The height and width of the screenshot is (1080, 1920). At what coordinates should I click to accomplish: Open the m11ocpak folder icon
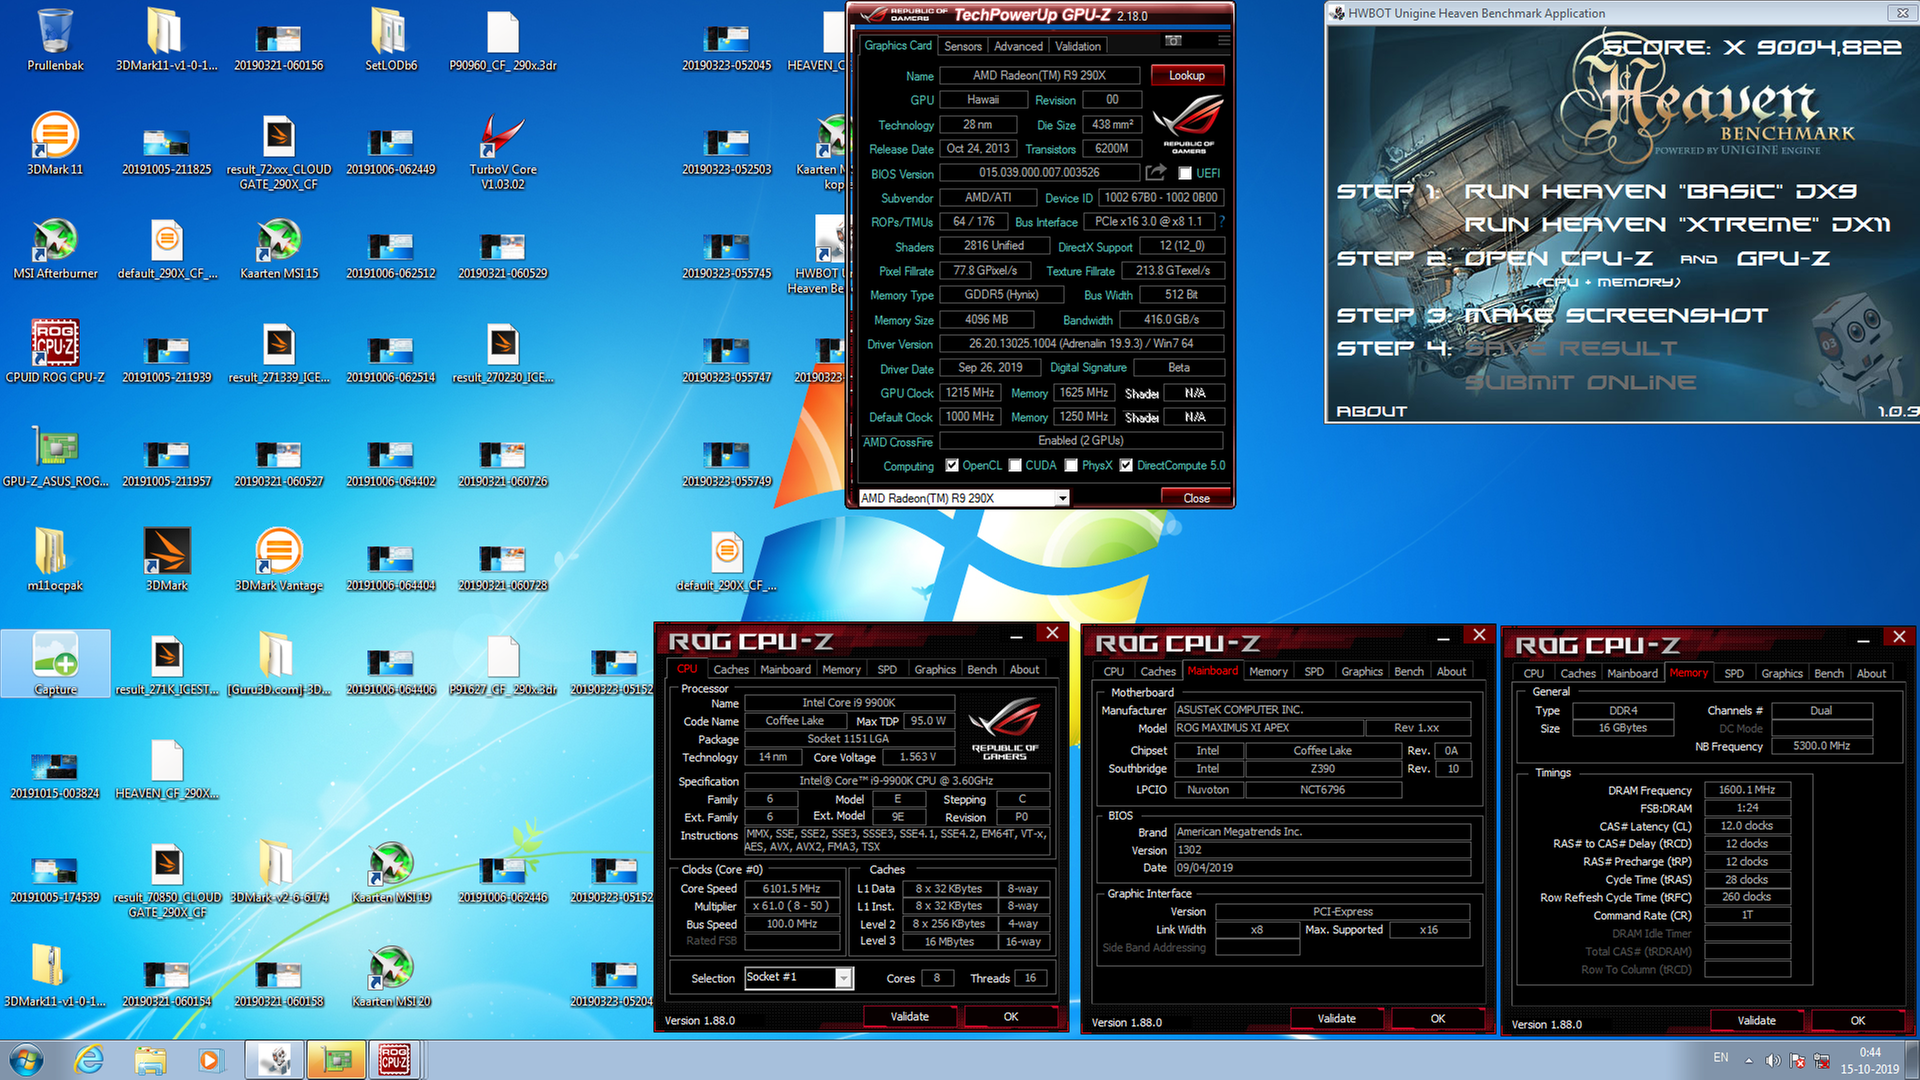[x=55, y=560]
